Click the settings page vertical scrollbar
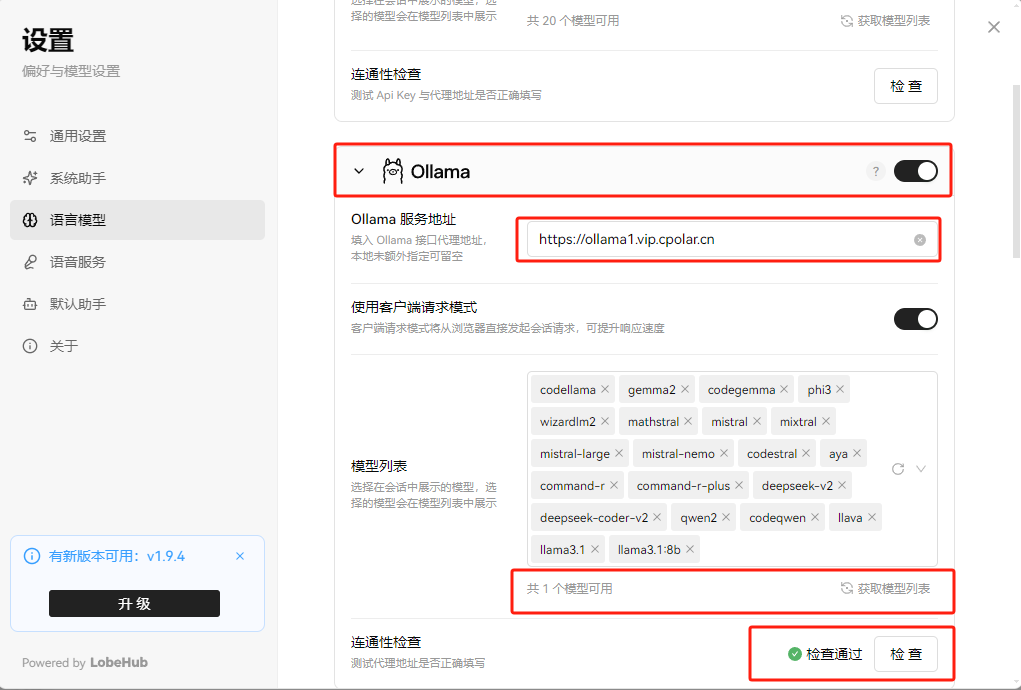 click(1016, 171)
